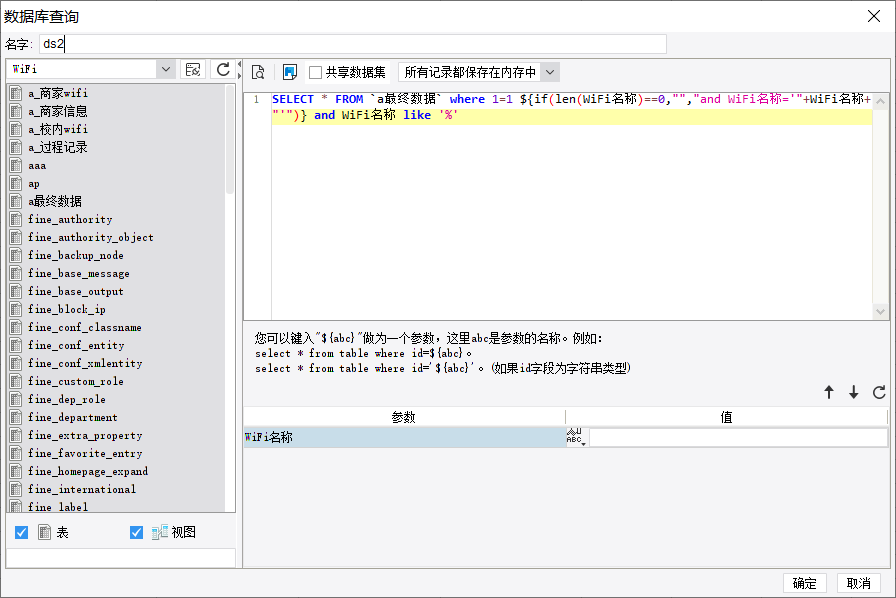Select the fine_base_message table
Screen dimensions: 896x598
click(x=79, y=273)
